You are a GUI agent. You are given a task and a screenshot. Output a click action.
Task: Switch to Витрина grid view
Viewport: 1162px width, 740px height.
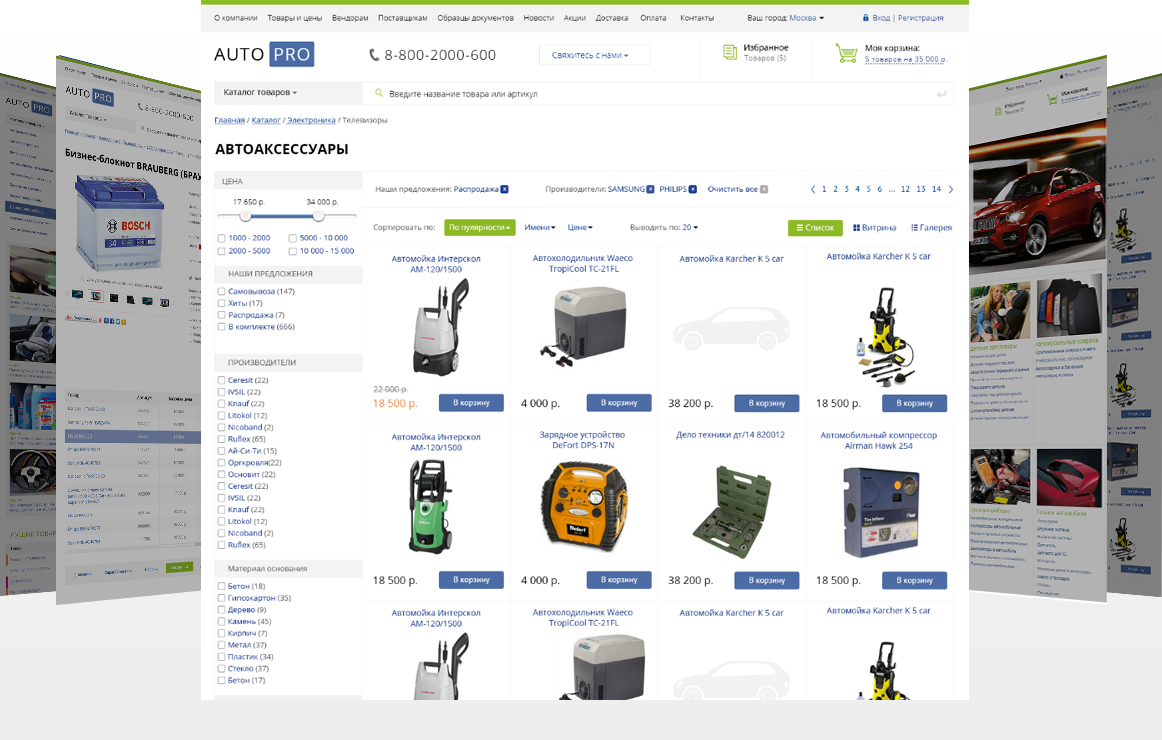874,228
